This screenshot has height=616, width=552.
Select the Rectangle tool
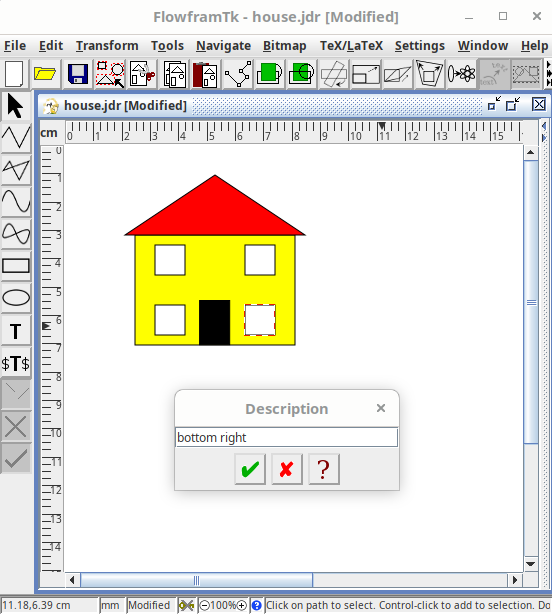click(x=16, y=266)
